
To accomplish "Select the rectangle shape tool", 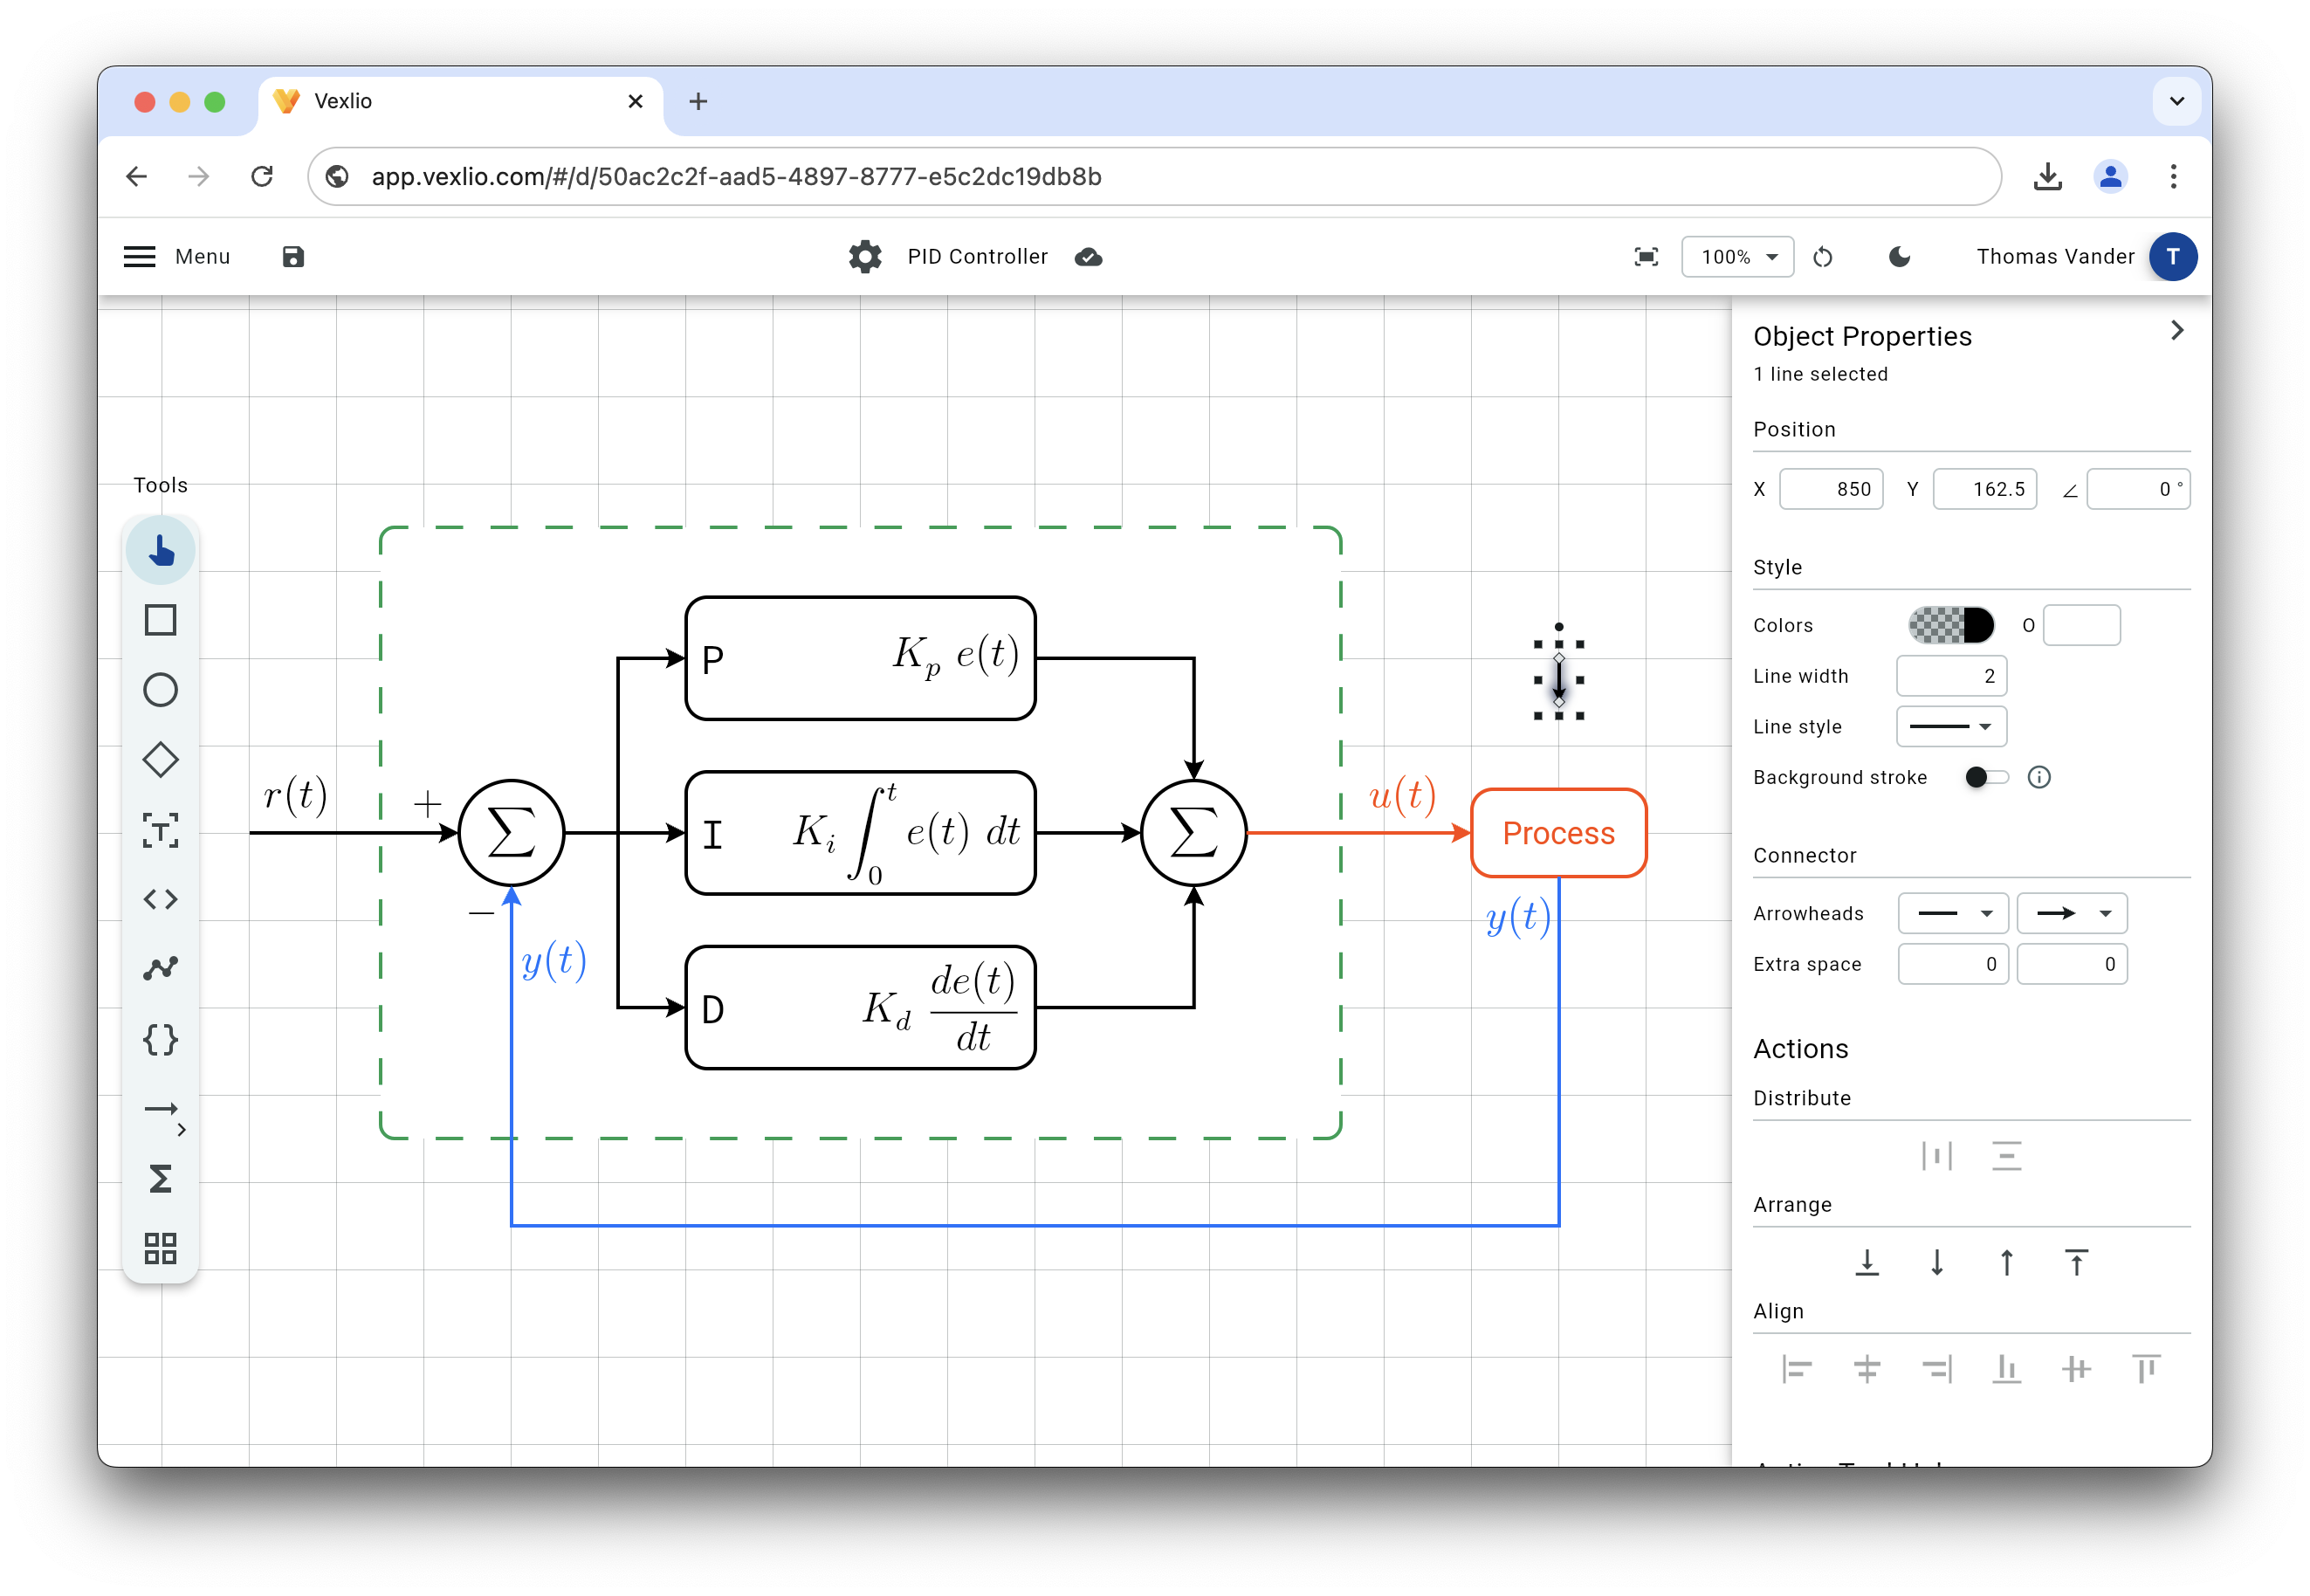I will click(160, 621).
